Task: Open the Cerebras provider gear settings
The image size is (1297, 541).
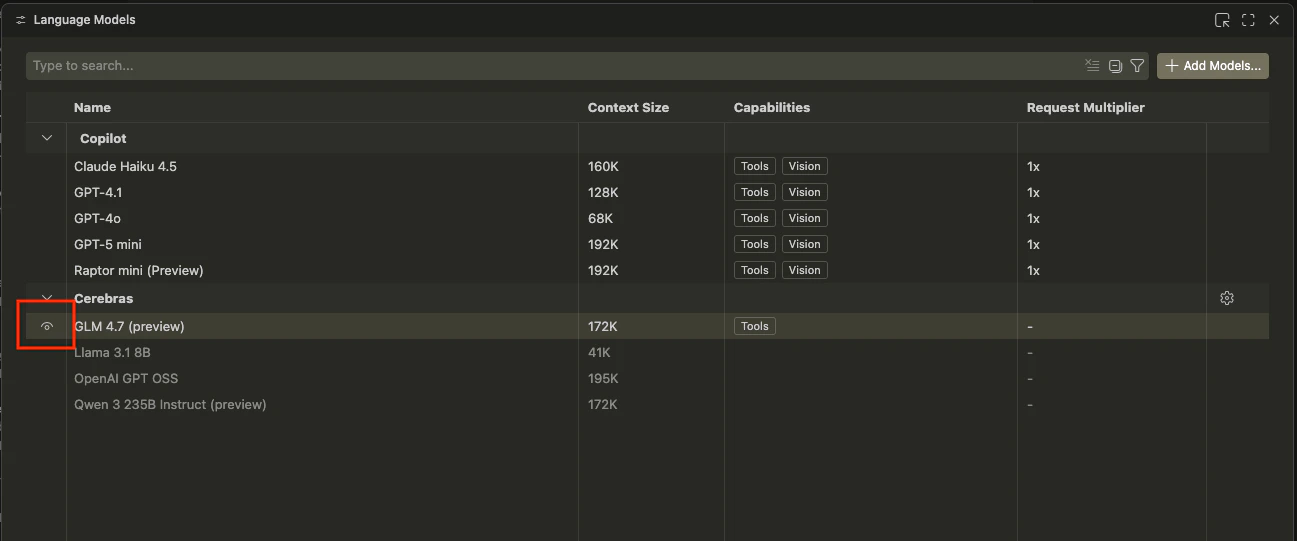Action: click(1227, 298)
